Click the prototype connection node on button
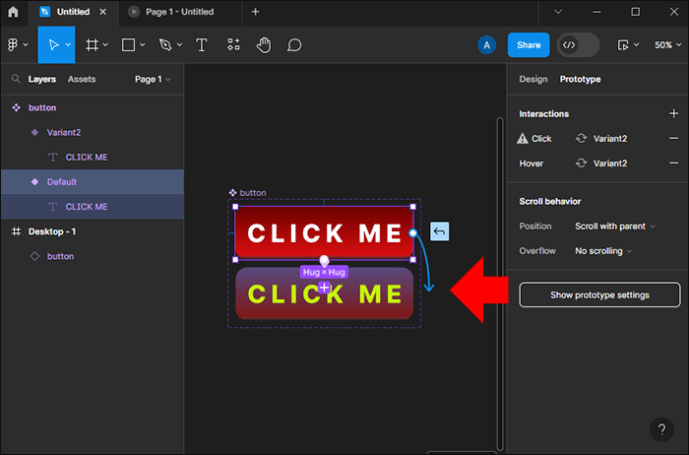The height and width of the screenshot is (455, 689). click(413, 233)
